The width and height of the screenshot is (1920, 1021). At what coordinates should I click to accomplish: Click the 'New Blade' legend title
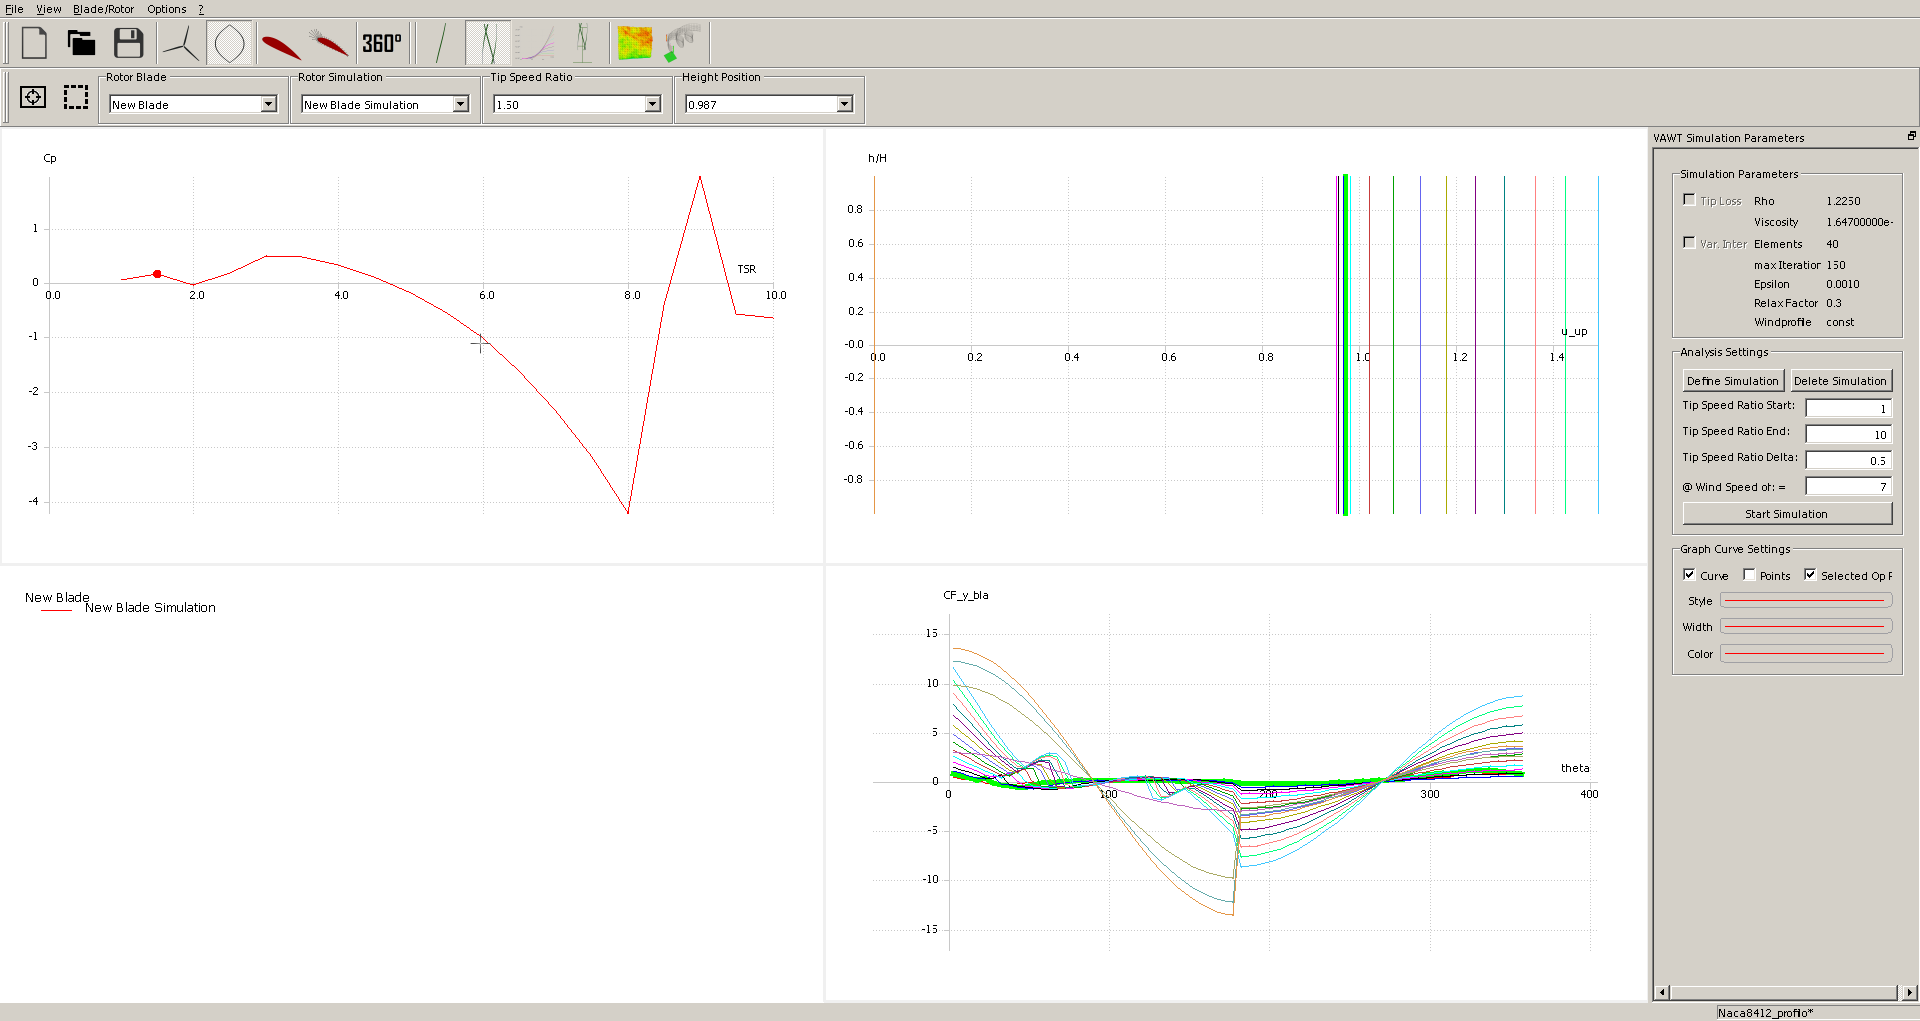tap(57, 597)
